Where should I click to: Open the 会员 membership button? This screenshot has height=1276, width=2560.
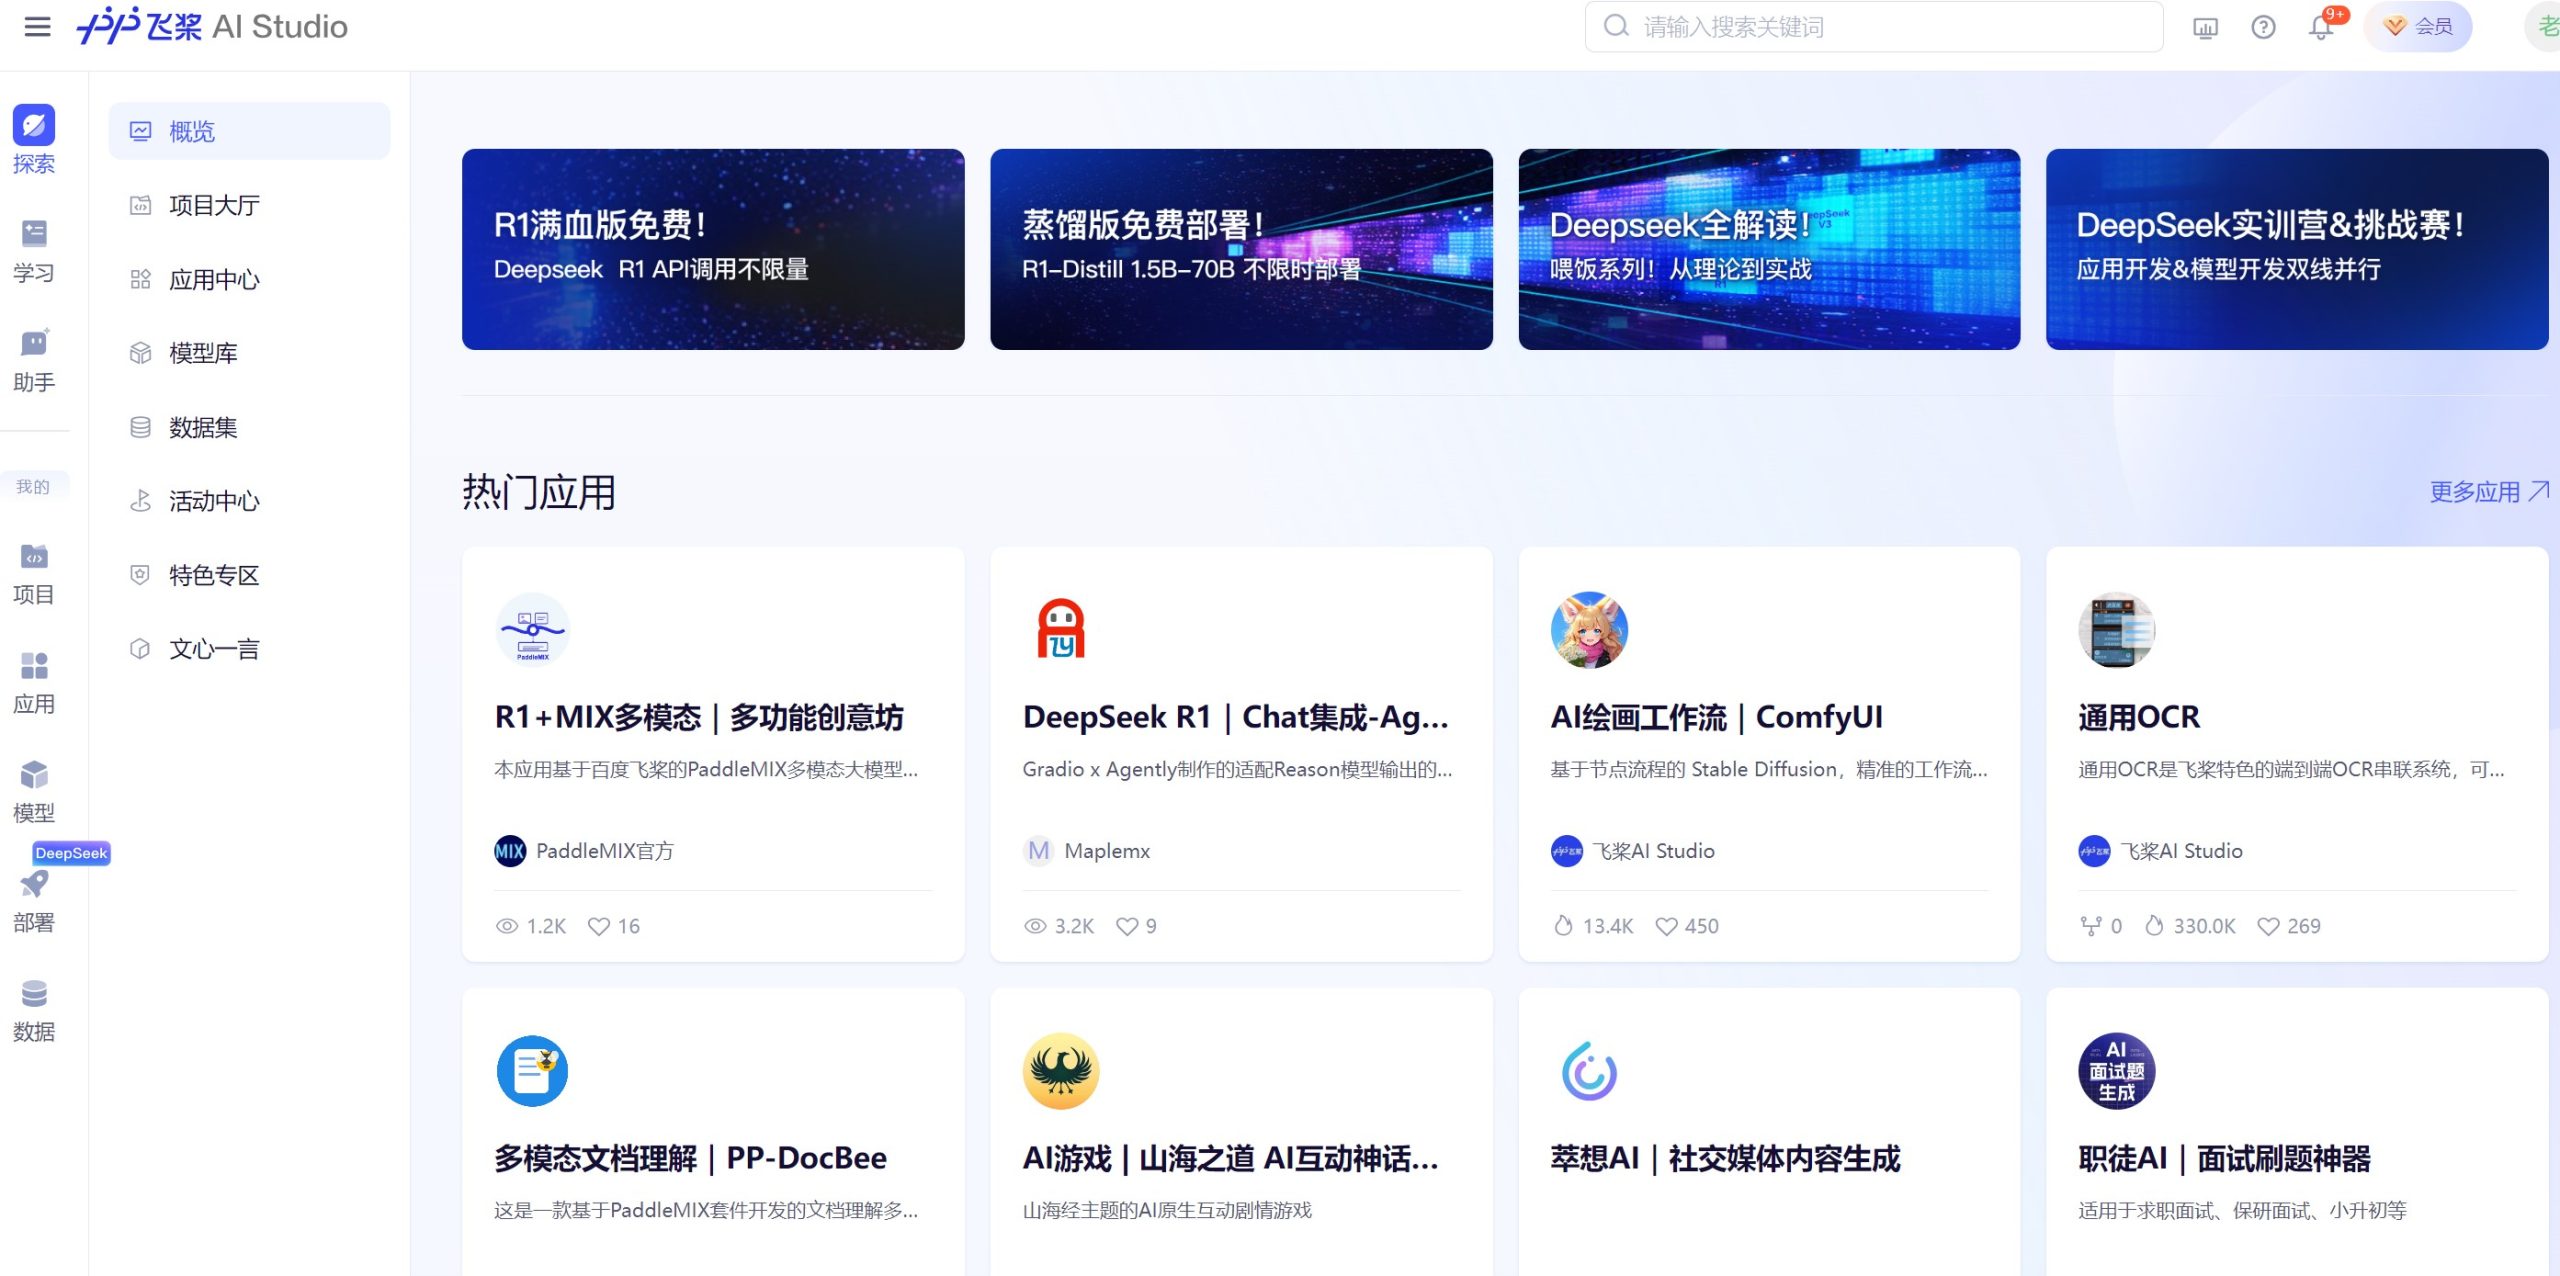tap(2419, 27)
